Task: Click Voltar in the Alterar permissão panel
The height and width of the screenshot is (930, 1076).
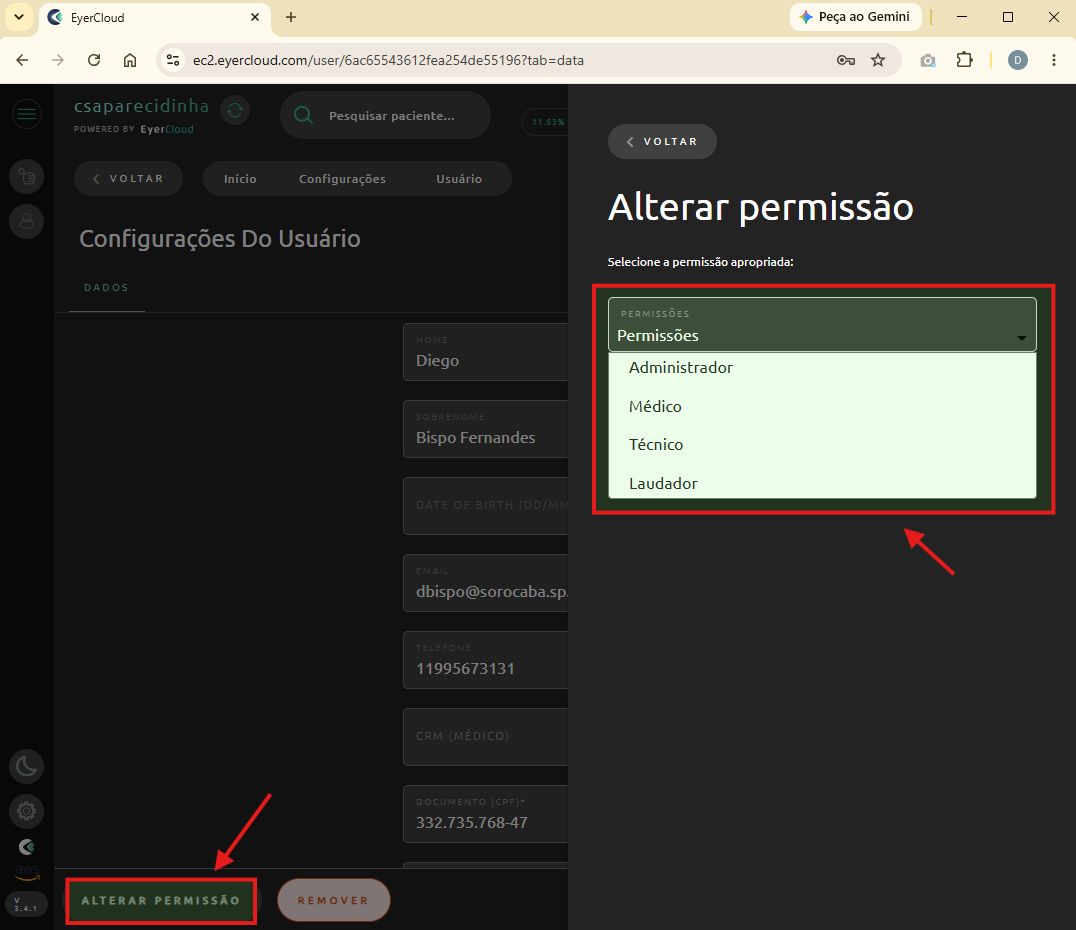Action: click(x=662, y=141)
